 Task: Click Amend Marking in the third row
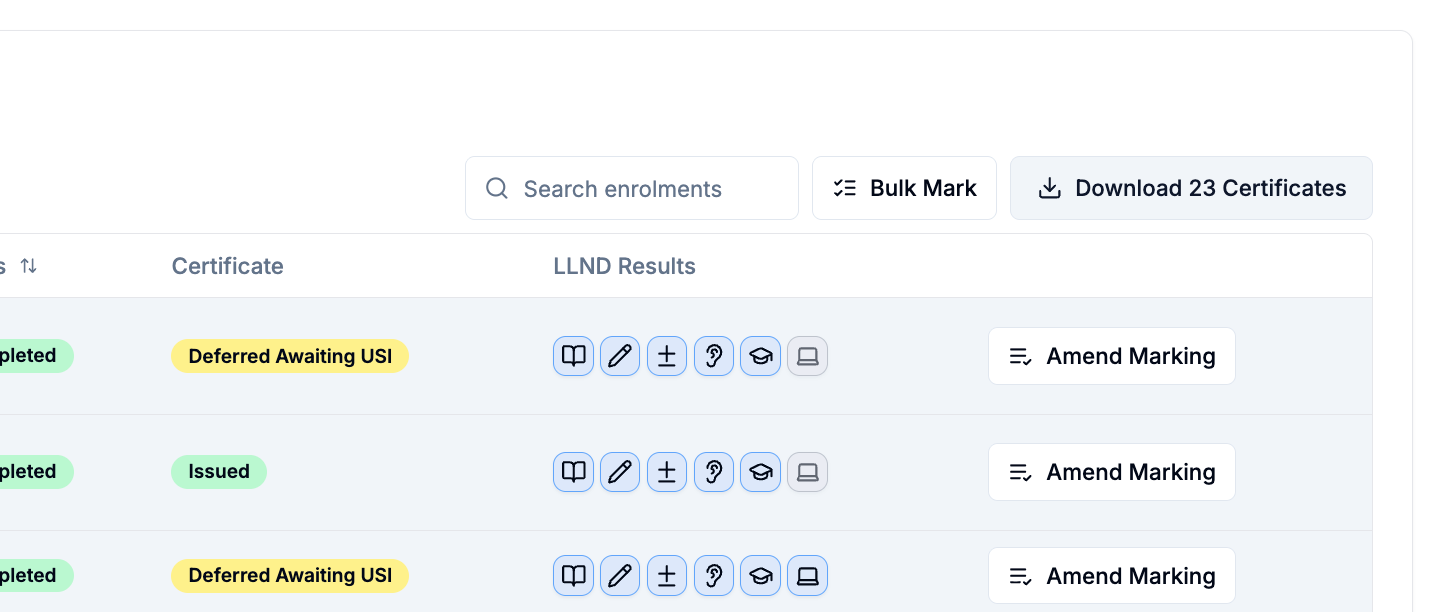click(x=1112, y=576)
